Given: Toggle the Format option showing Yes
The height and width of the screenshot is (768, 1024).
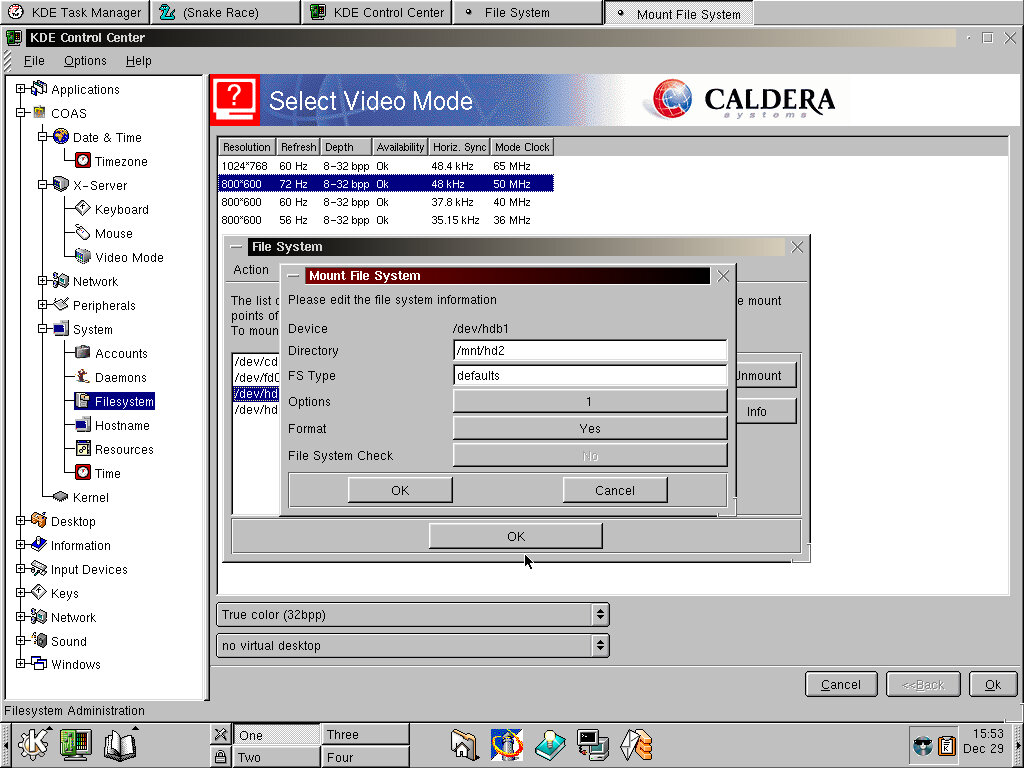Looking at the screenshot, I should click(x=590, y=428).
